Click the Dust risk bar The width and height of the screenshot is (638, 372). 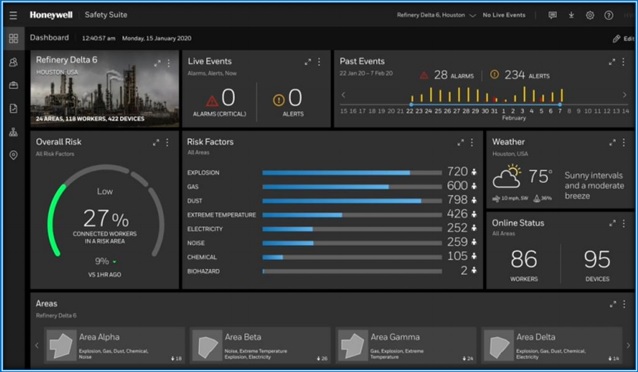(x=352, y=201)
